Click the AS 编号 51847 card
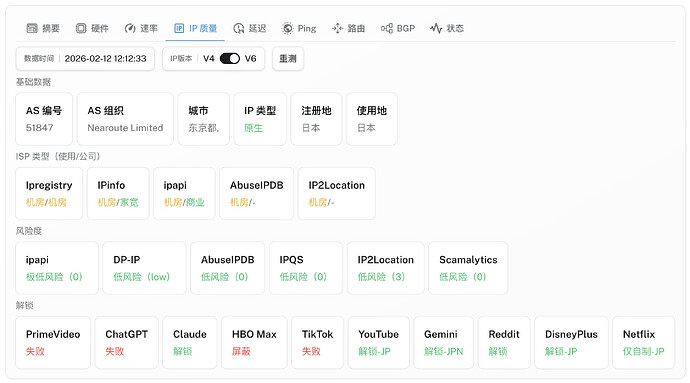 44,119
